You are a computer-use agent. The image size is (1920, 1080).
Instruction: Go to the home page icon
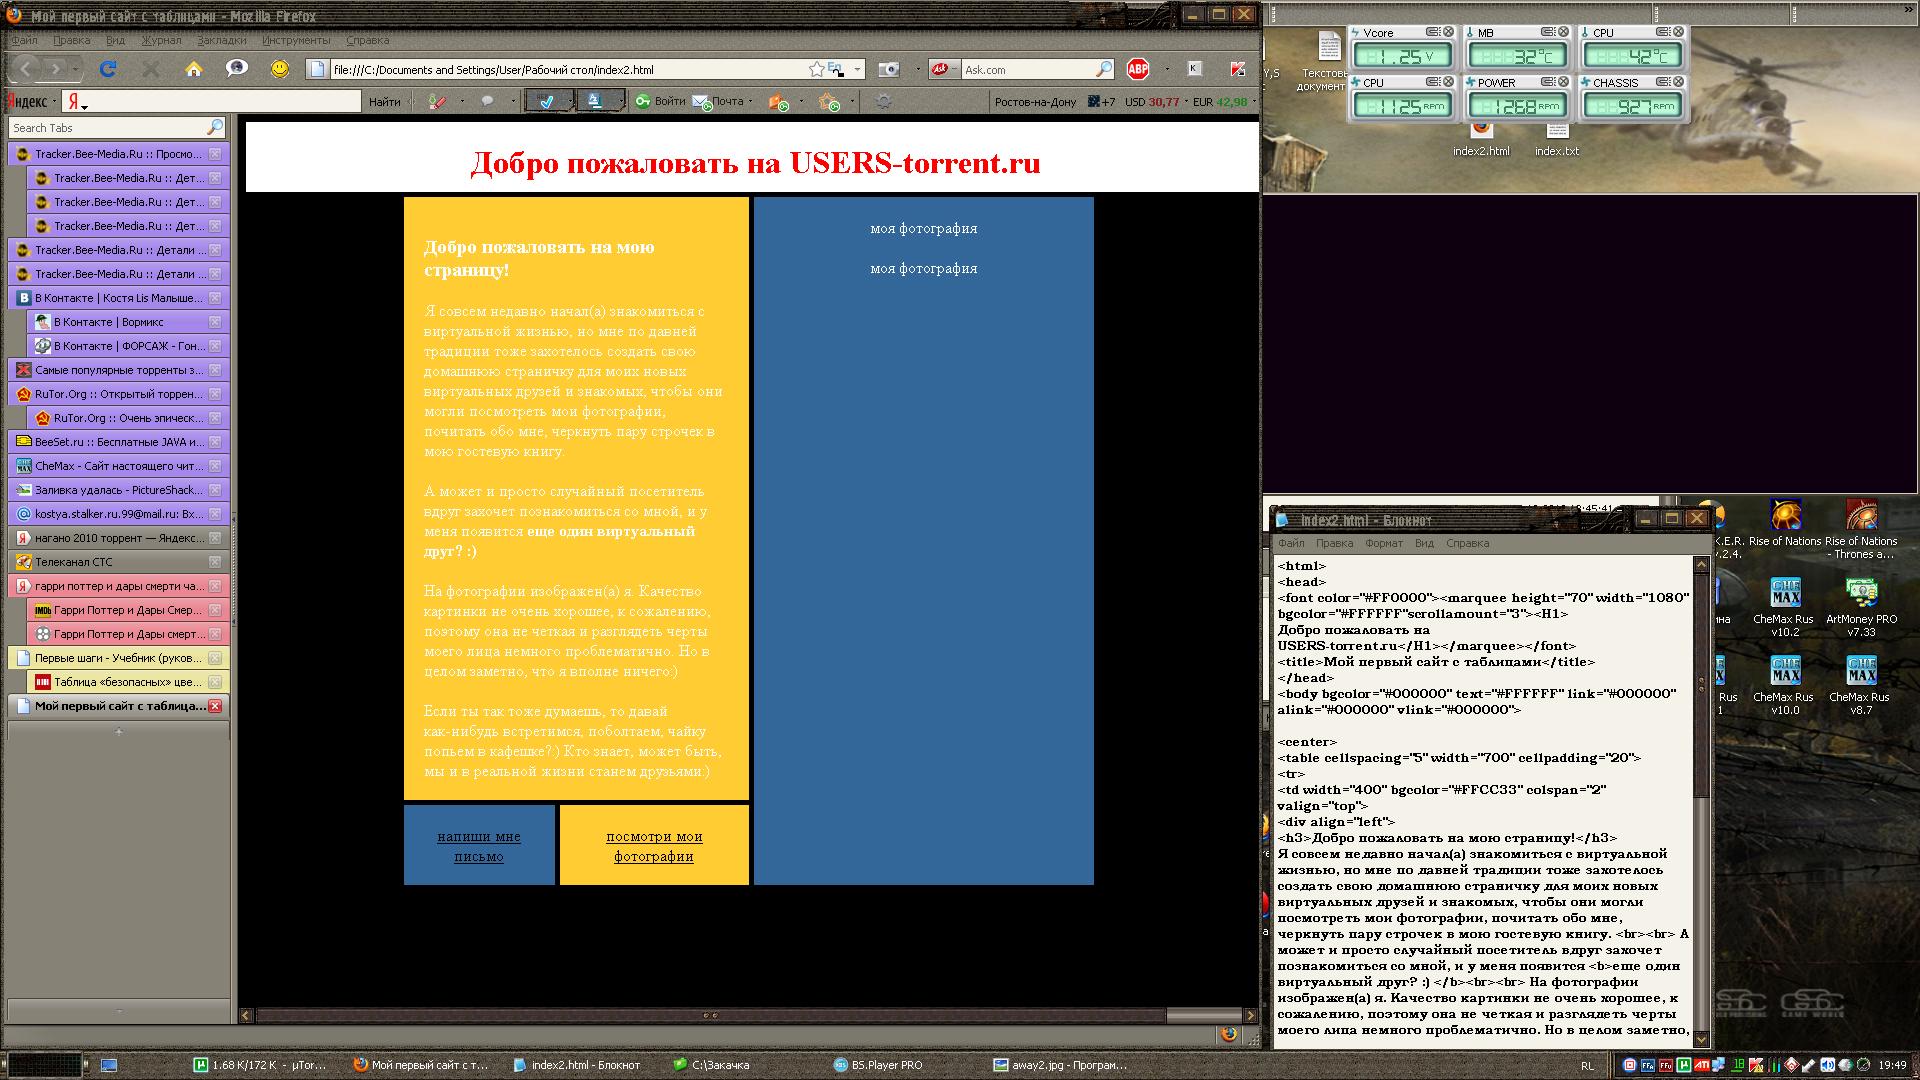click(x=194, y=69)
